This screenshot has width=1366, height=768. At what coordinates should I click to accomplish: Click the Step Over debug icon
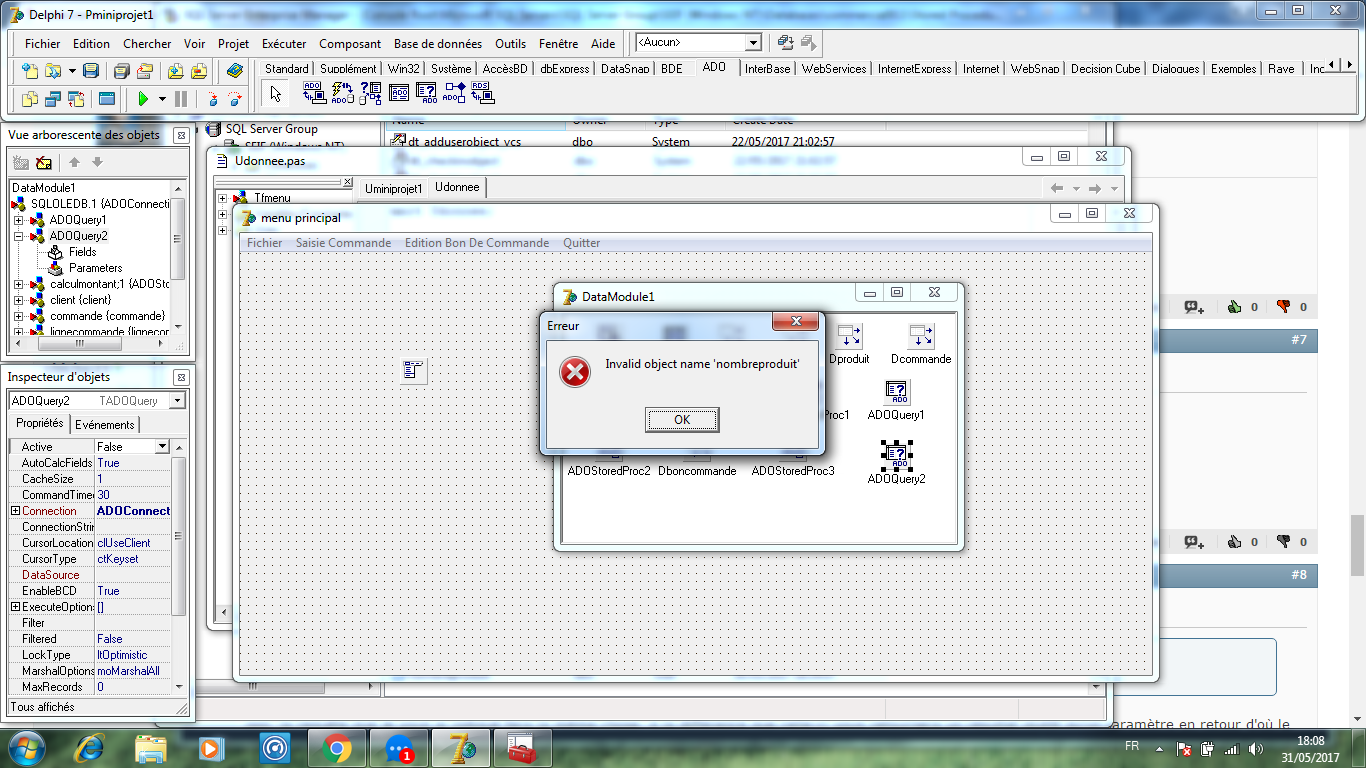[235, 99]
